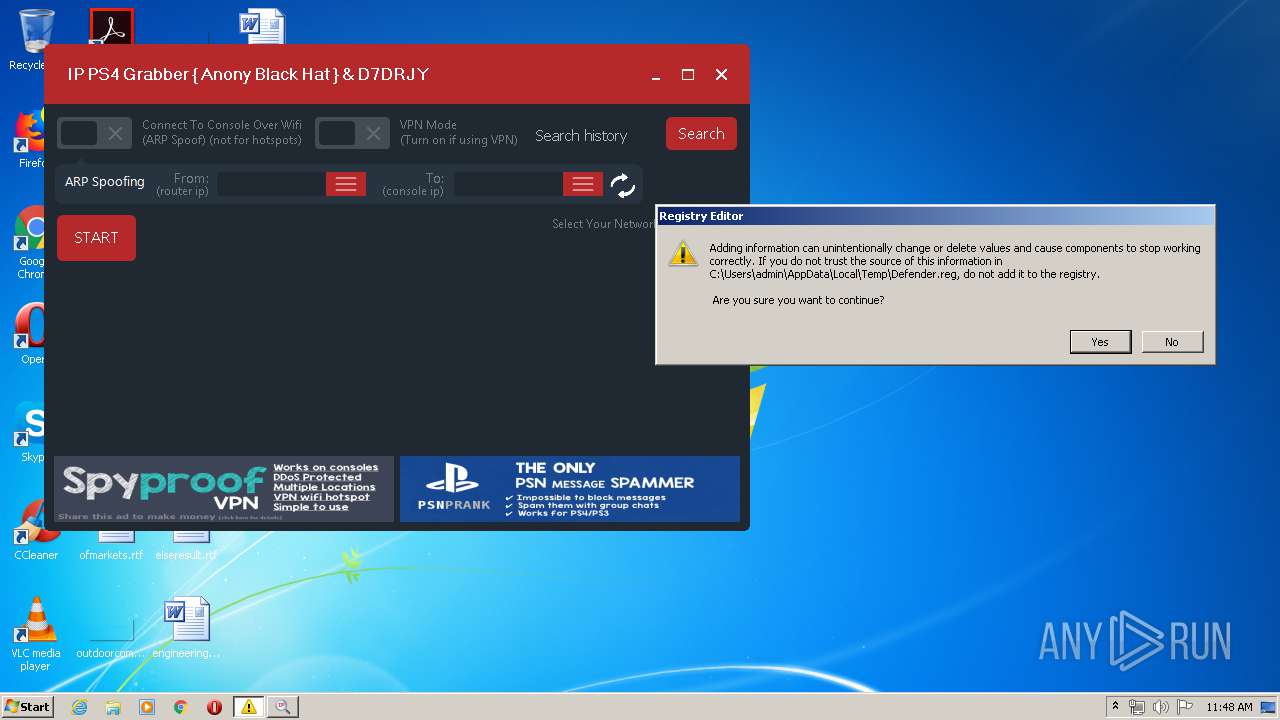Select the engineering... Word desktop file
The height and width of the screenshot is (720, 1280).
[186, 628]
